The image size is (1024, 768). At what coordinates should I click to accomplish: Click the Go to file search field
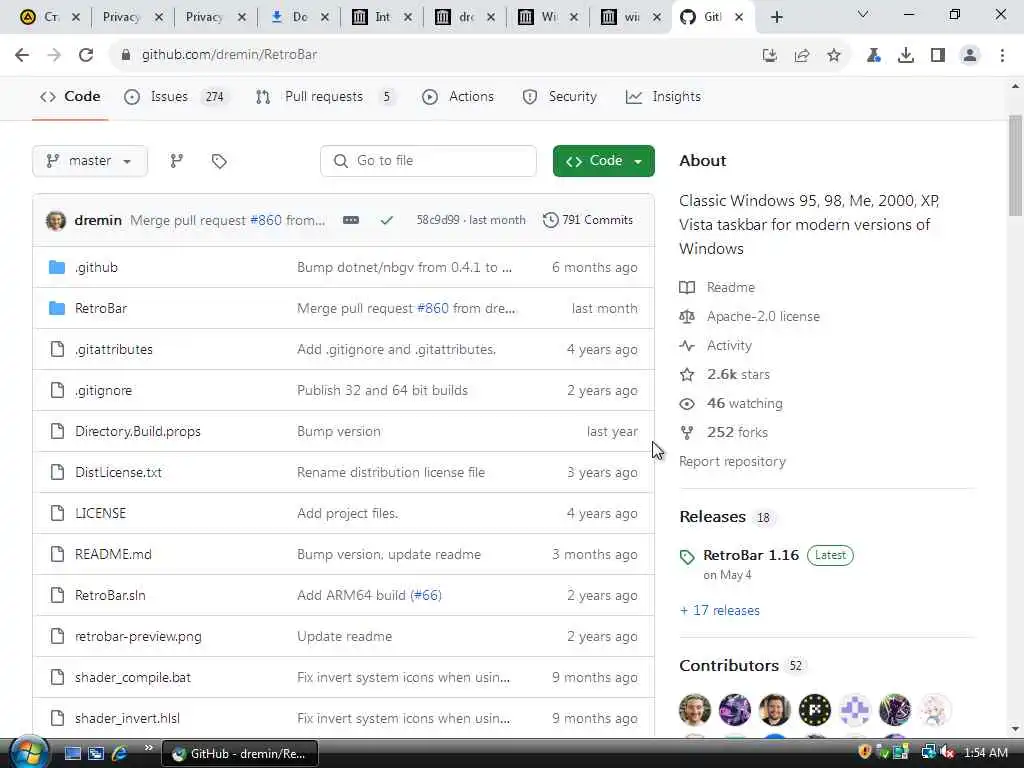coord(428,161)
